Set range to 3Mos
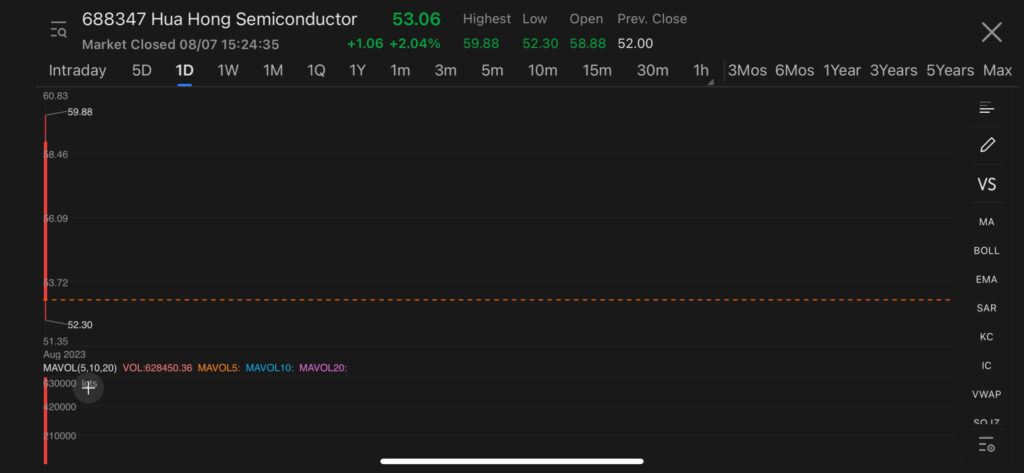This screenshot has width=1024, height=473. pos(747,71)
